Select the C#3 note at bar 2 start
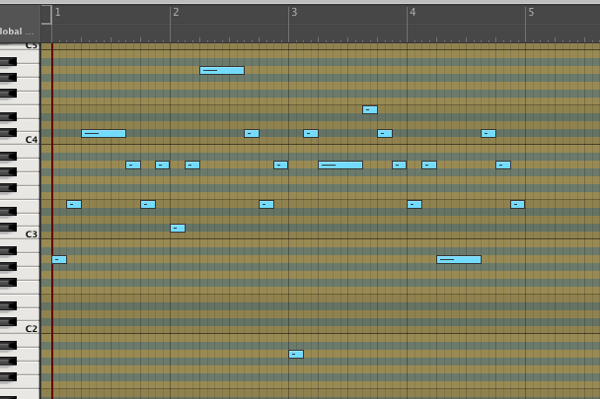This screenshot has height=399, width=600. [x=178, y=228]
